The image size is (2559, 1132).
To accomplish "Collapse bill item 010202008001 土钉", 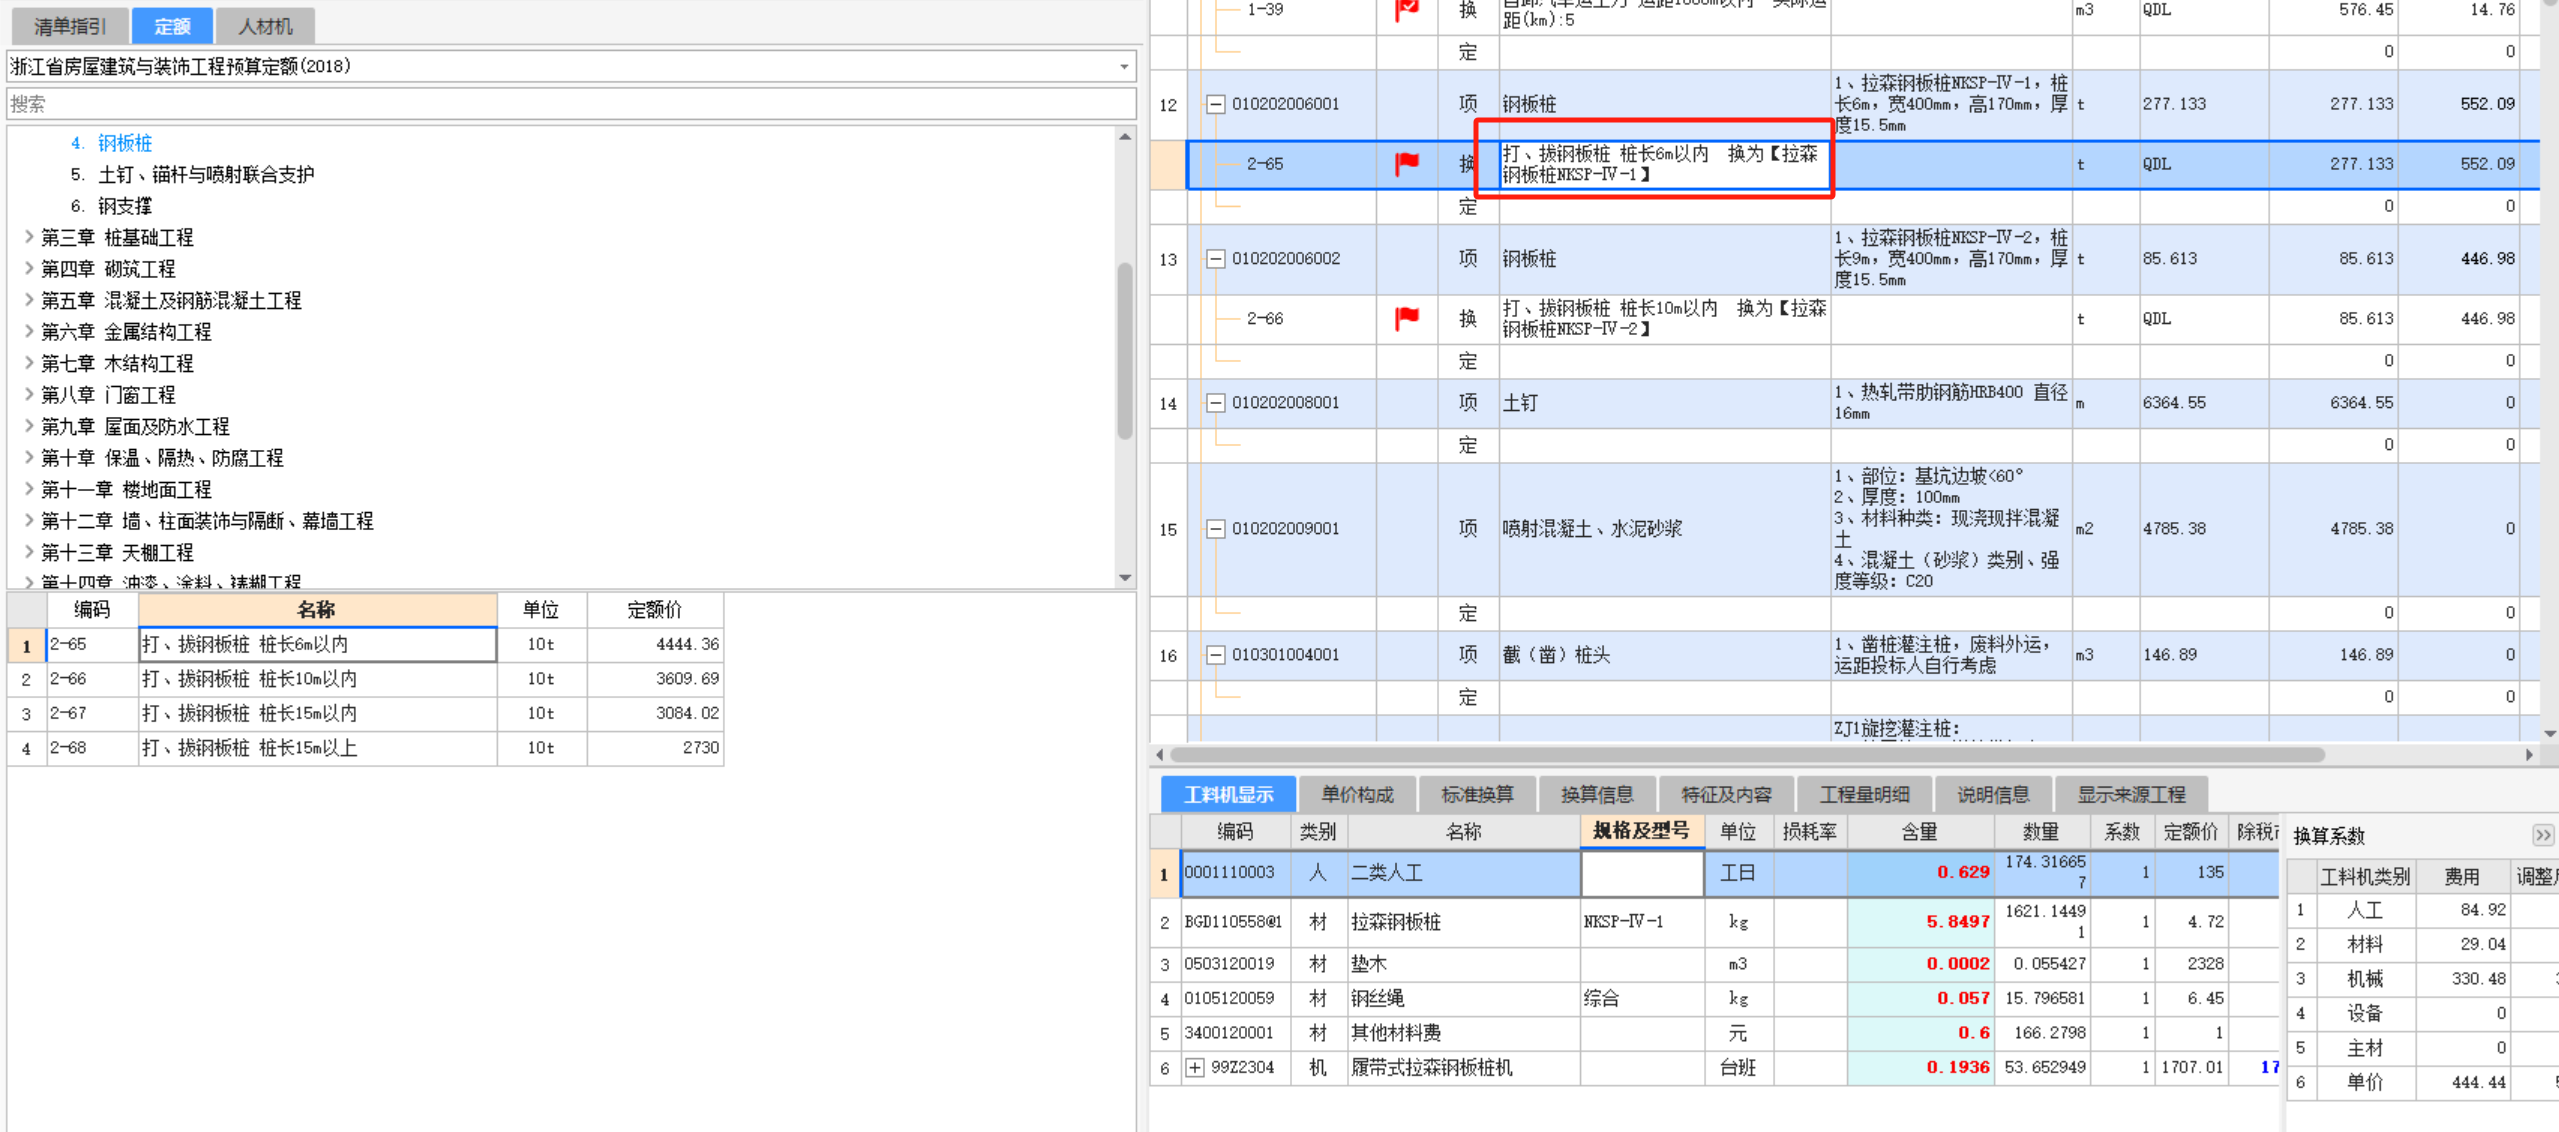I will click(1215, 403).
